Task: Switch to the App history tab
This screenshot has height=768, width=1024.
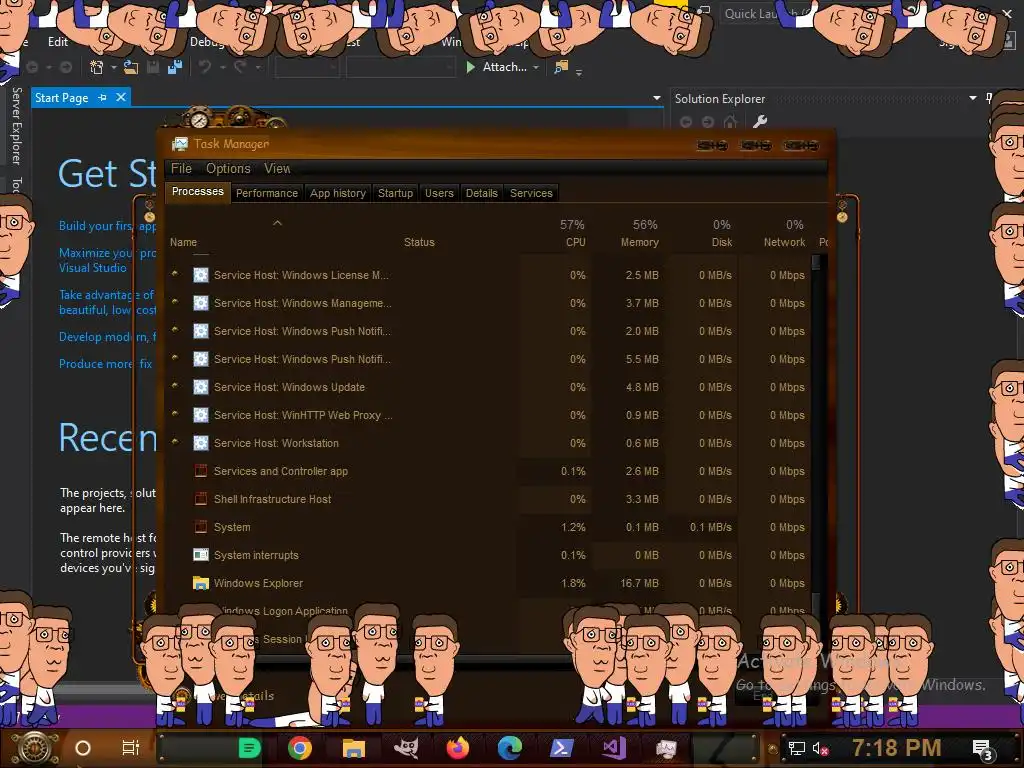Action: pos(338,193)
